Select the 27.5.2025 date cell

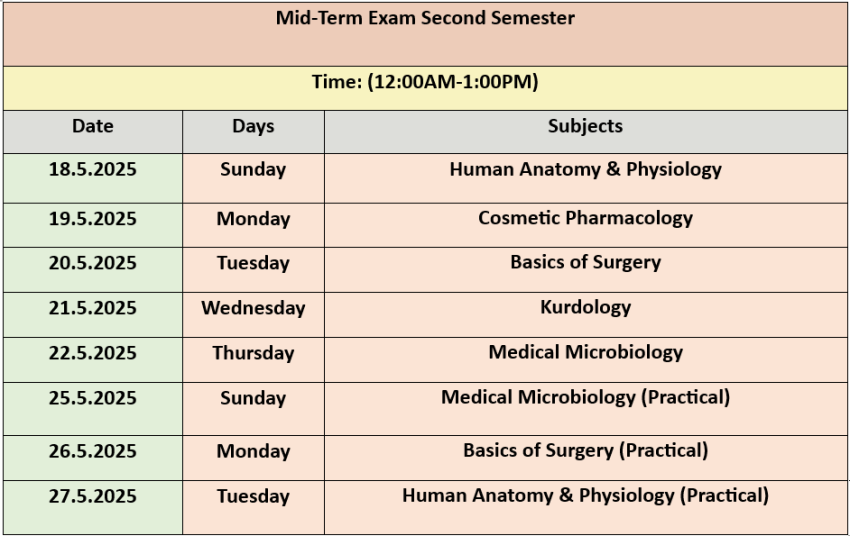93,507
